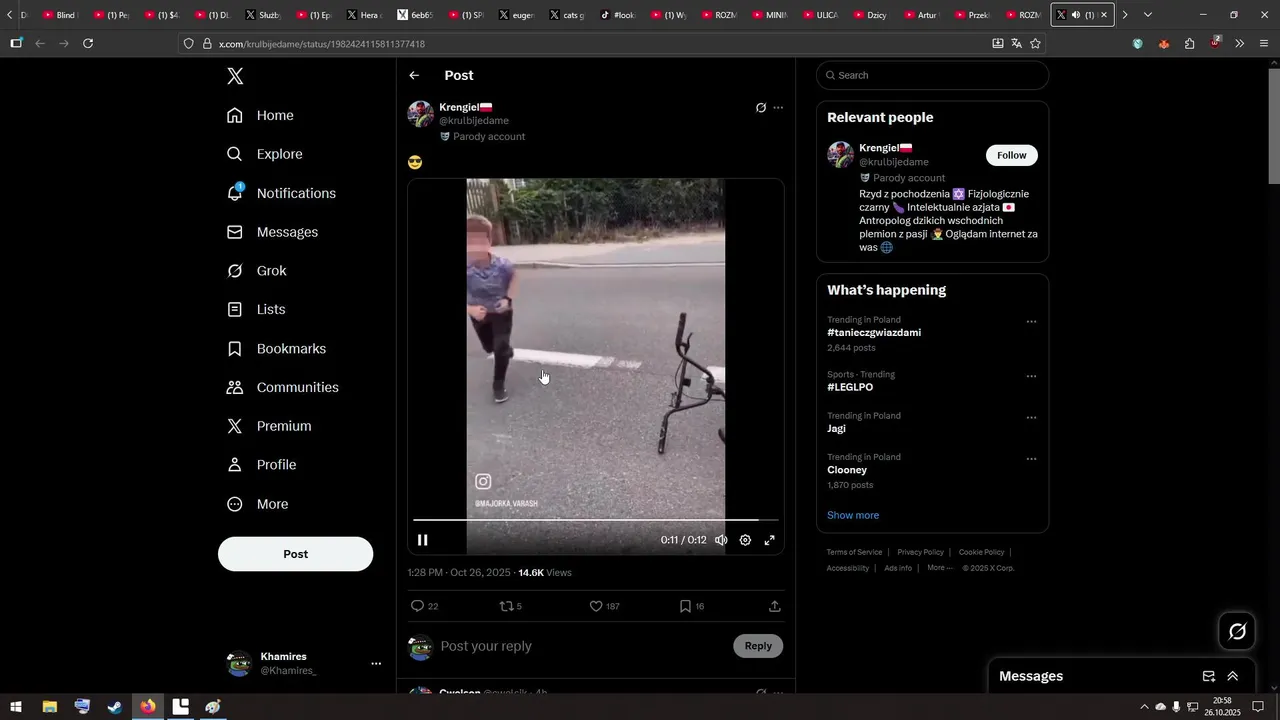Open Krengiel's profile avatar on the post
Viewport: 1280px width, 720px height.
(421, 114)
